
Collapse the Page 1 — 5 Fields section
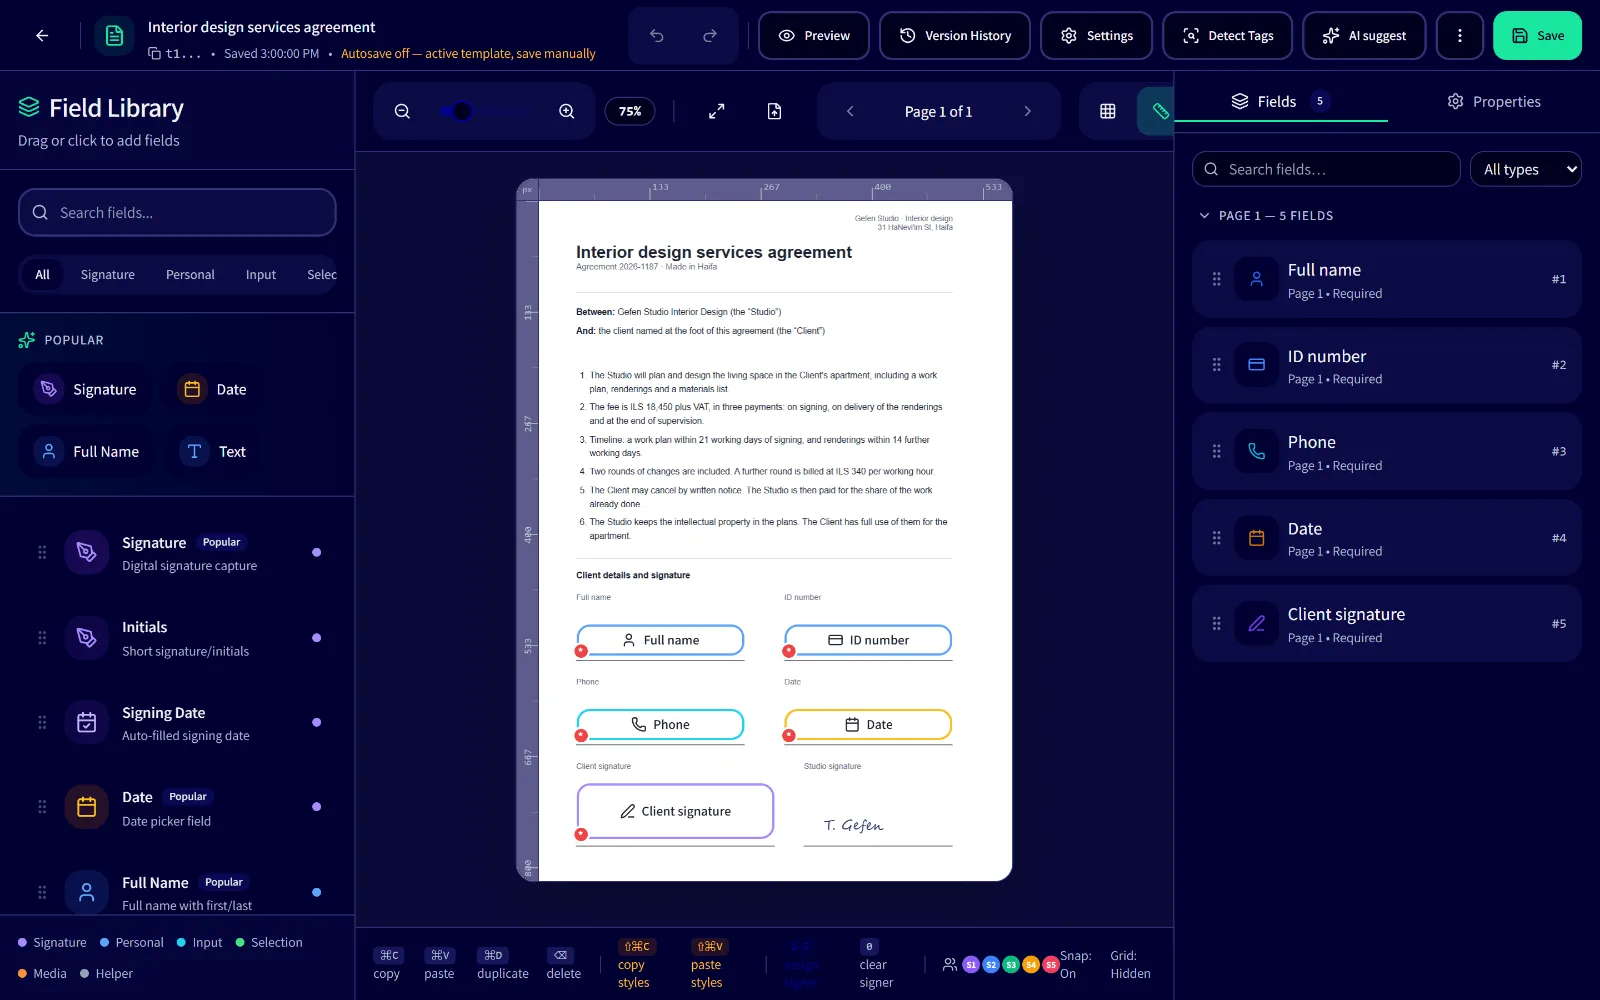click(1267, 215)
